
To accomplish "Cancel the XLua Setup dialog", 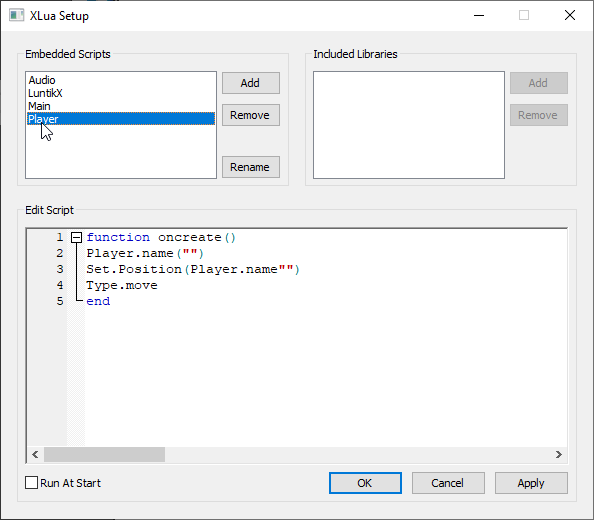I will [x=448, y=483].
